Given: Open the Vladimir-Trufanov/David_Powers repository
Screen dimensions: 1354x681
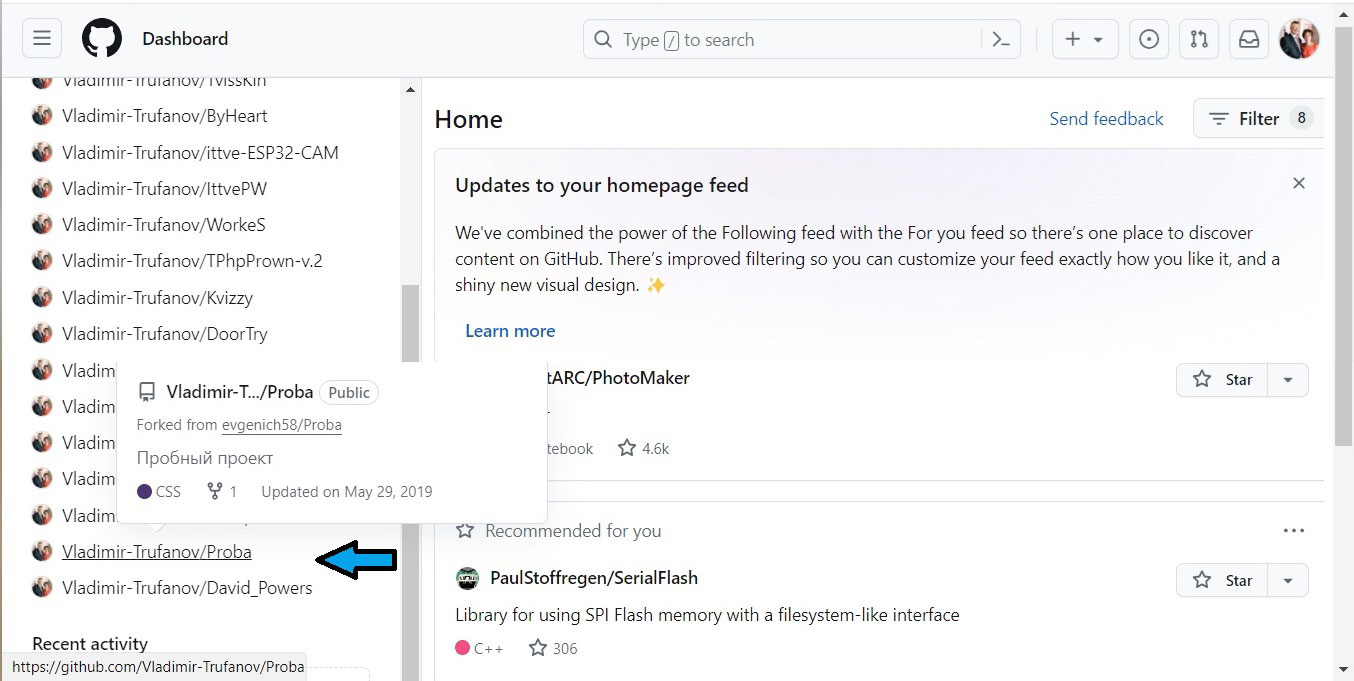Looking at the screenshot, I should tap(187, 588).
